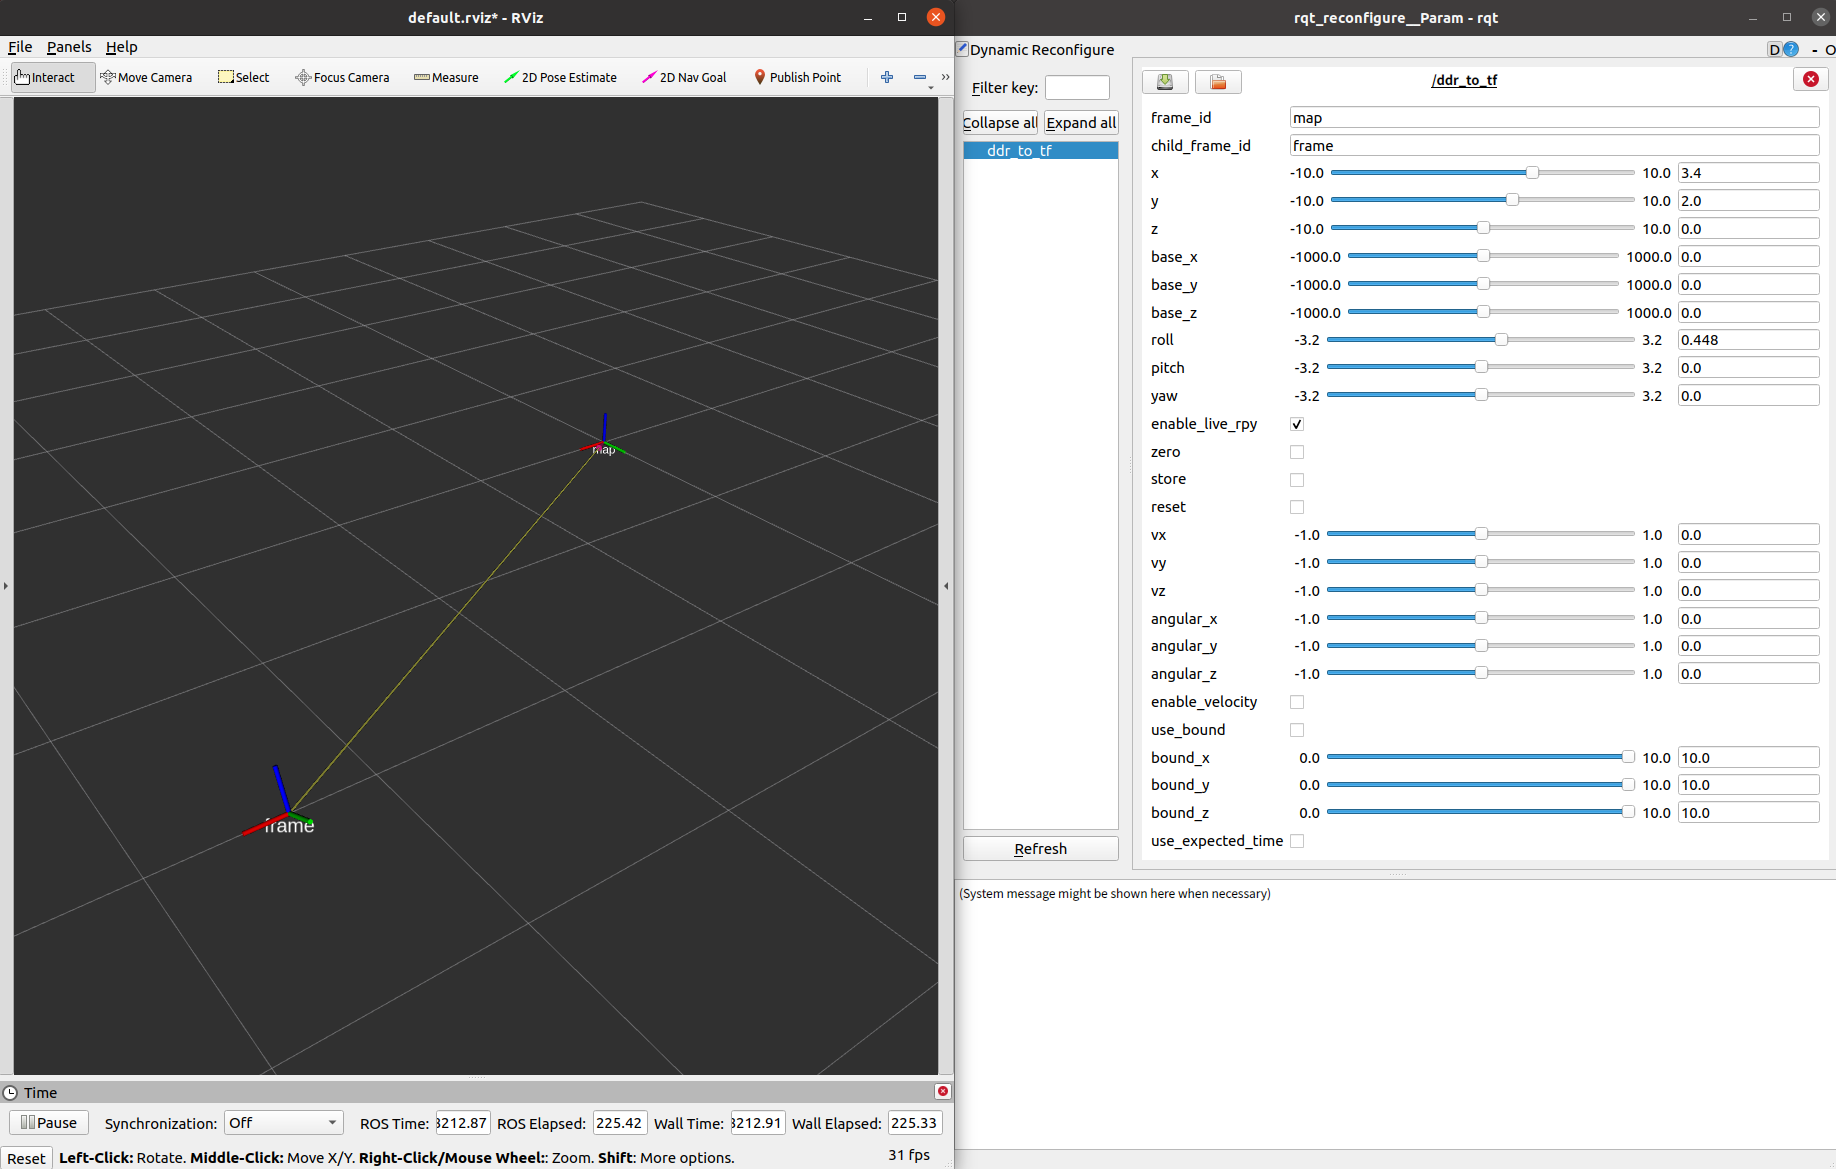Select the 2D Nav Goal tool

(684, 77)
